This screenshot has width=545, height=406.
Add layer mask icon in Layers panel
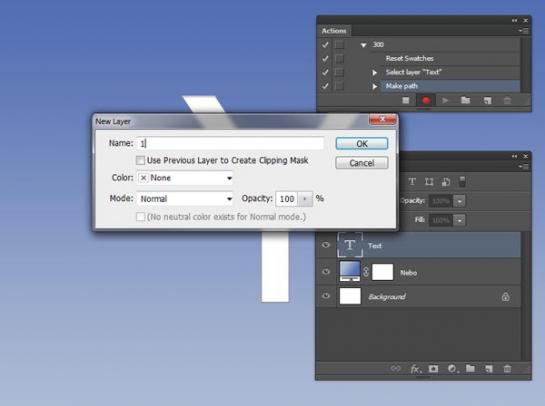point(433,368)
